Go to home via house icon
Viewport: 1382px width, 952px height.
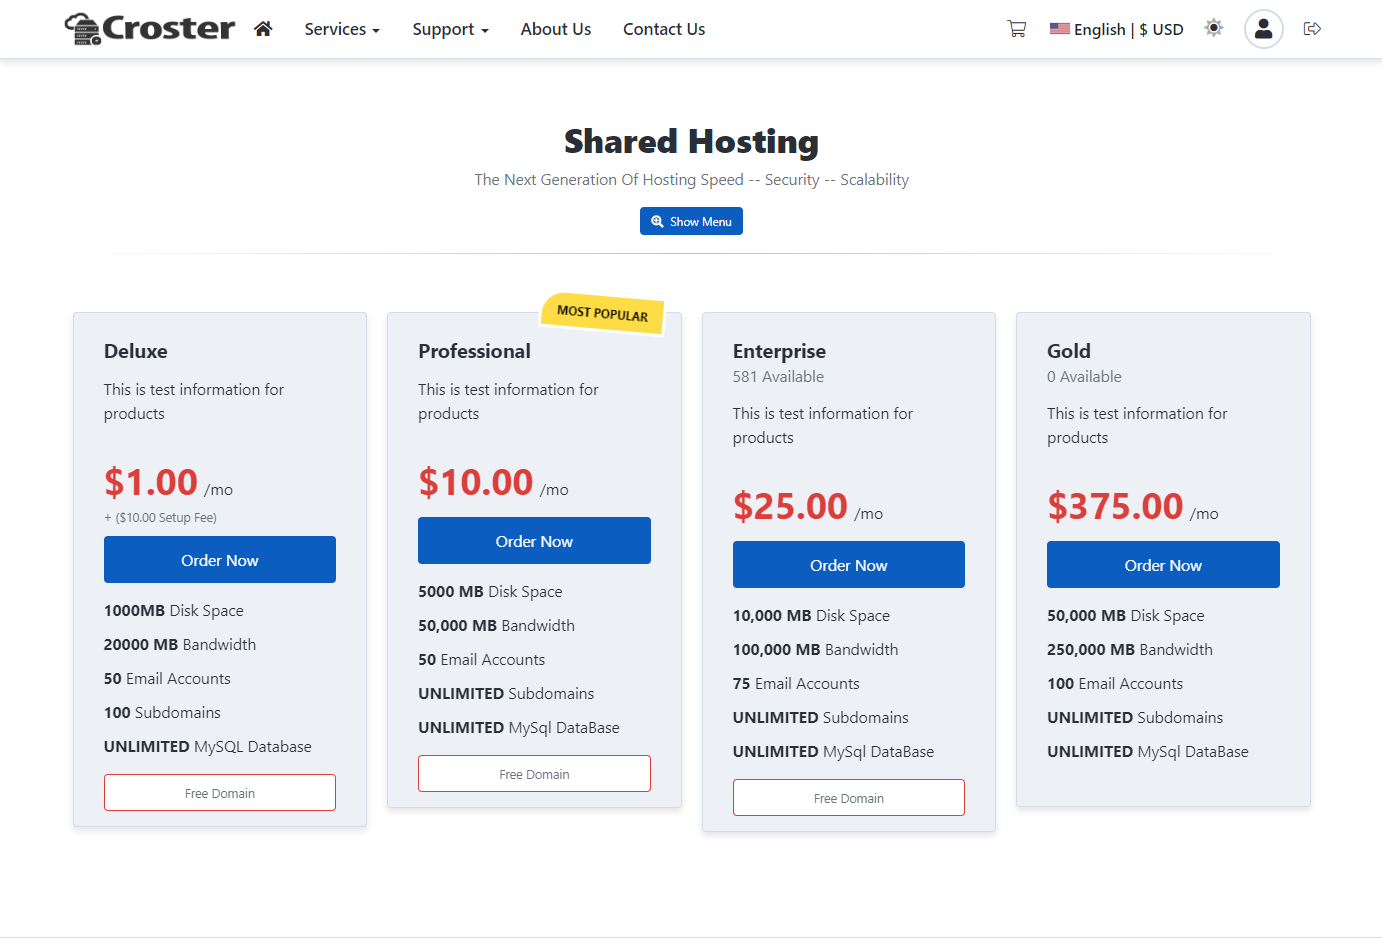point(263,29)
